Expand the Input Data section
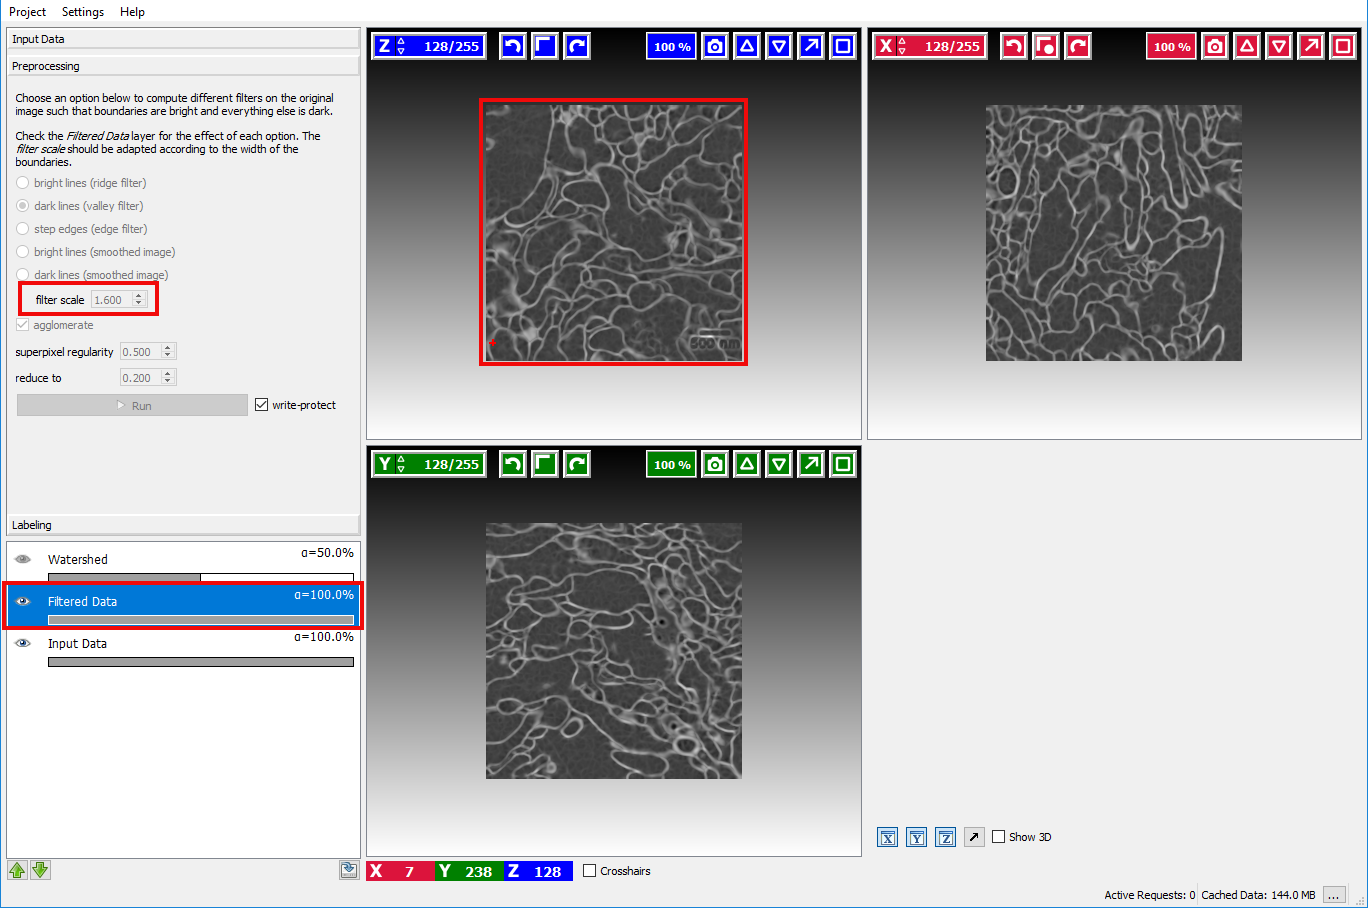The image size is (1368, 908). 183,39
